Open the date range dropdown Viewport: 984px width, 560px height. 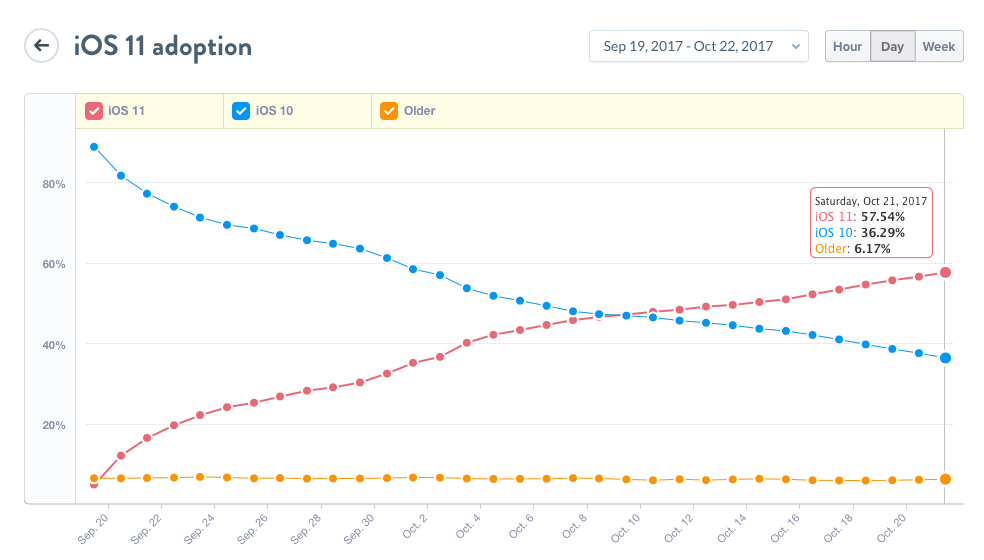[698, 46]
